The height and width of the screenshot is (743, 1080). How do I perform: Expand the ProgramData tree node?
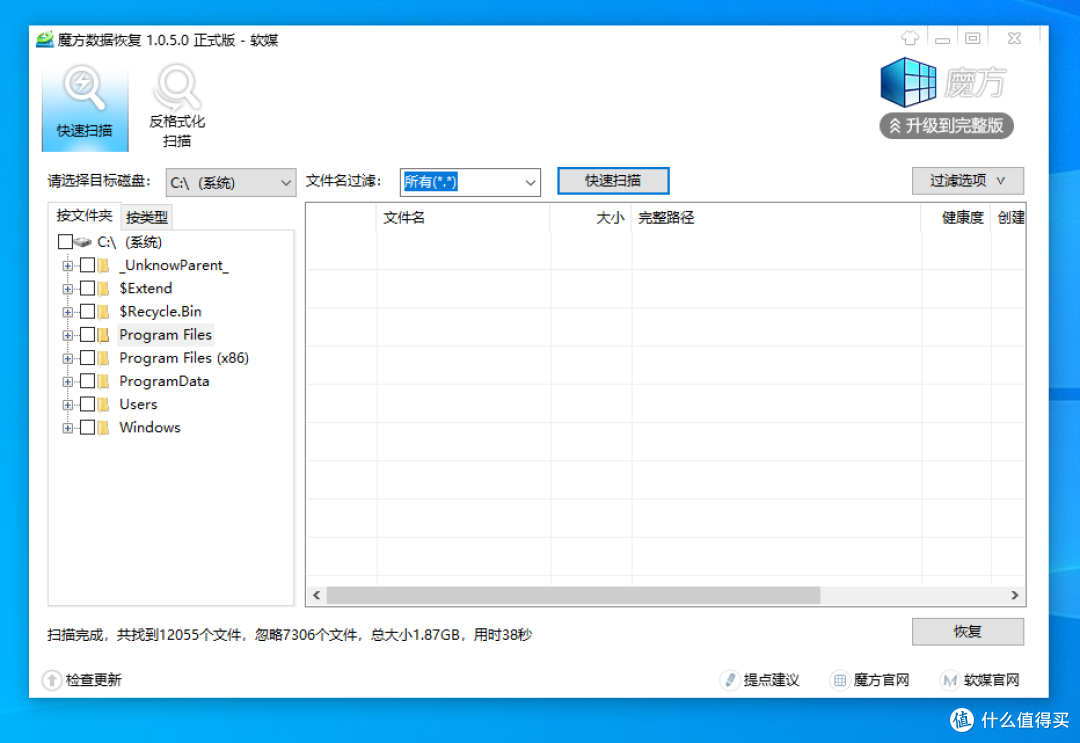click(68, 381)
